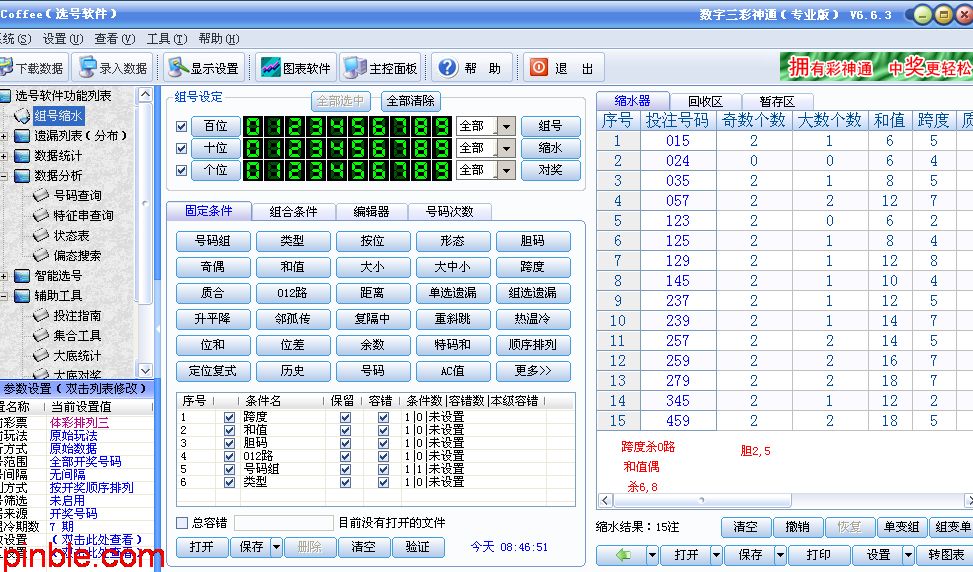Open the 数据统计 tree node
Screen dimensions: 973x572
click(x=58, y=156)
